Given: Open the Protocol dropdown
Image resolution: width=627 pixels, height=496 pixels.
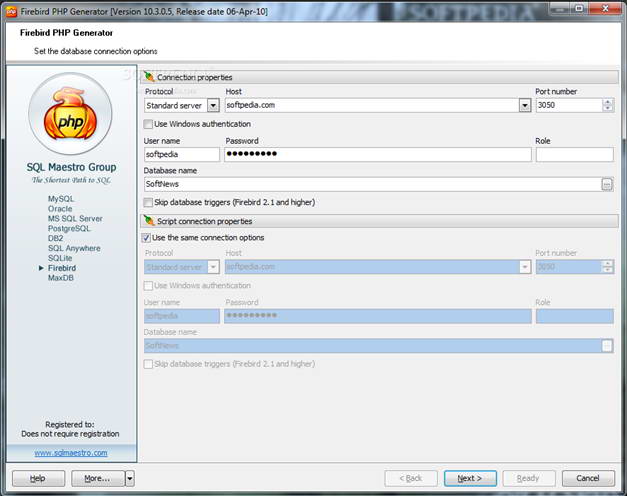Looking at the screenshot, I should [x=213, y=105].
